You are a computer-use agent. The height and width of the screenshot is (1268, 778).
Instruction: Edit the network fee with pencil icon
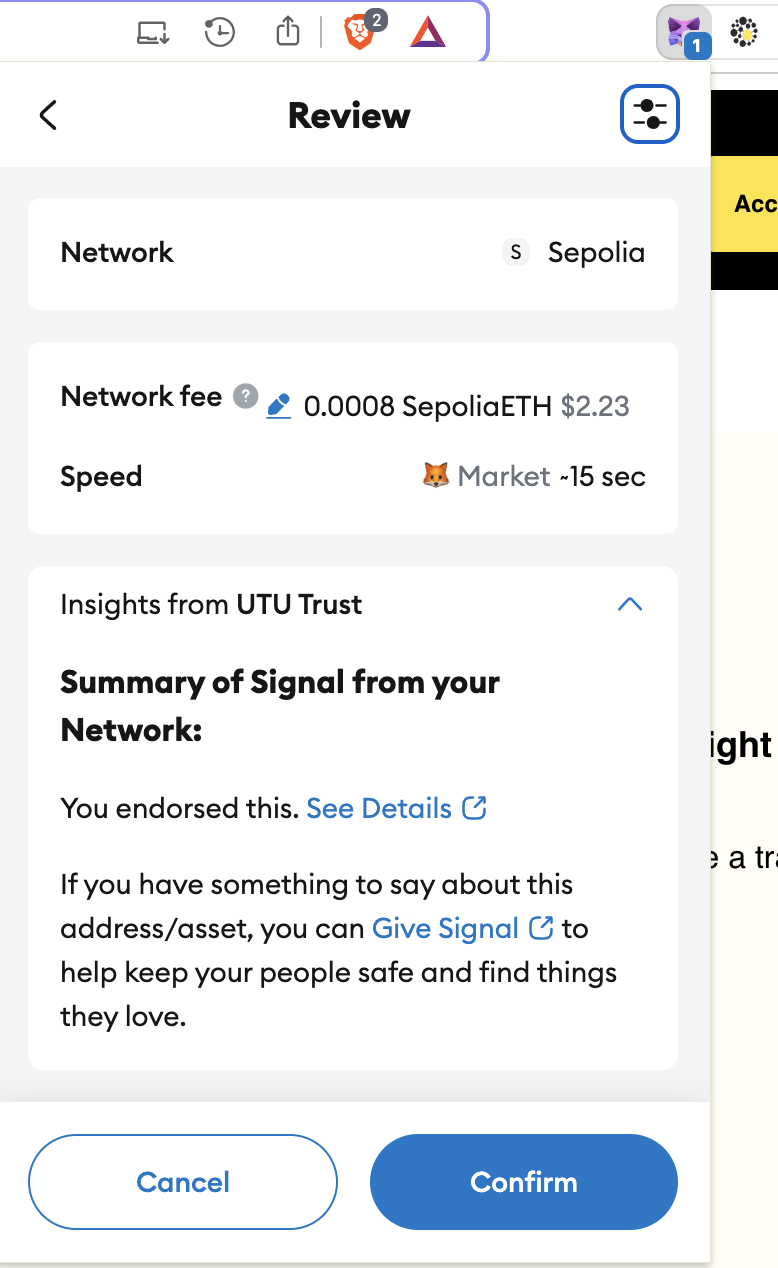[279, 406]
